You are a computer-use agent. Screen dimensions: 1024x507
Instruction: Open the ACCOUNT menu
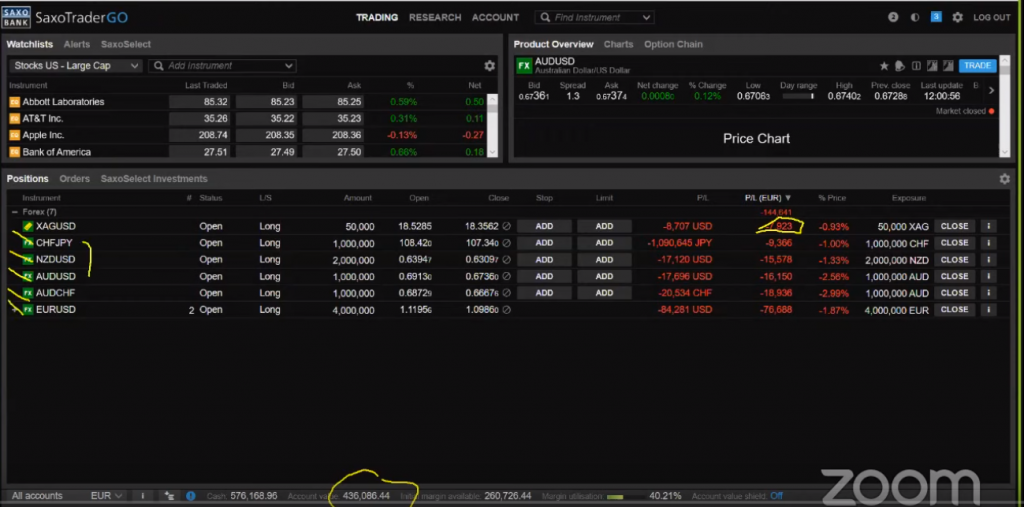point(496,18)
